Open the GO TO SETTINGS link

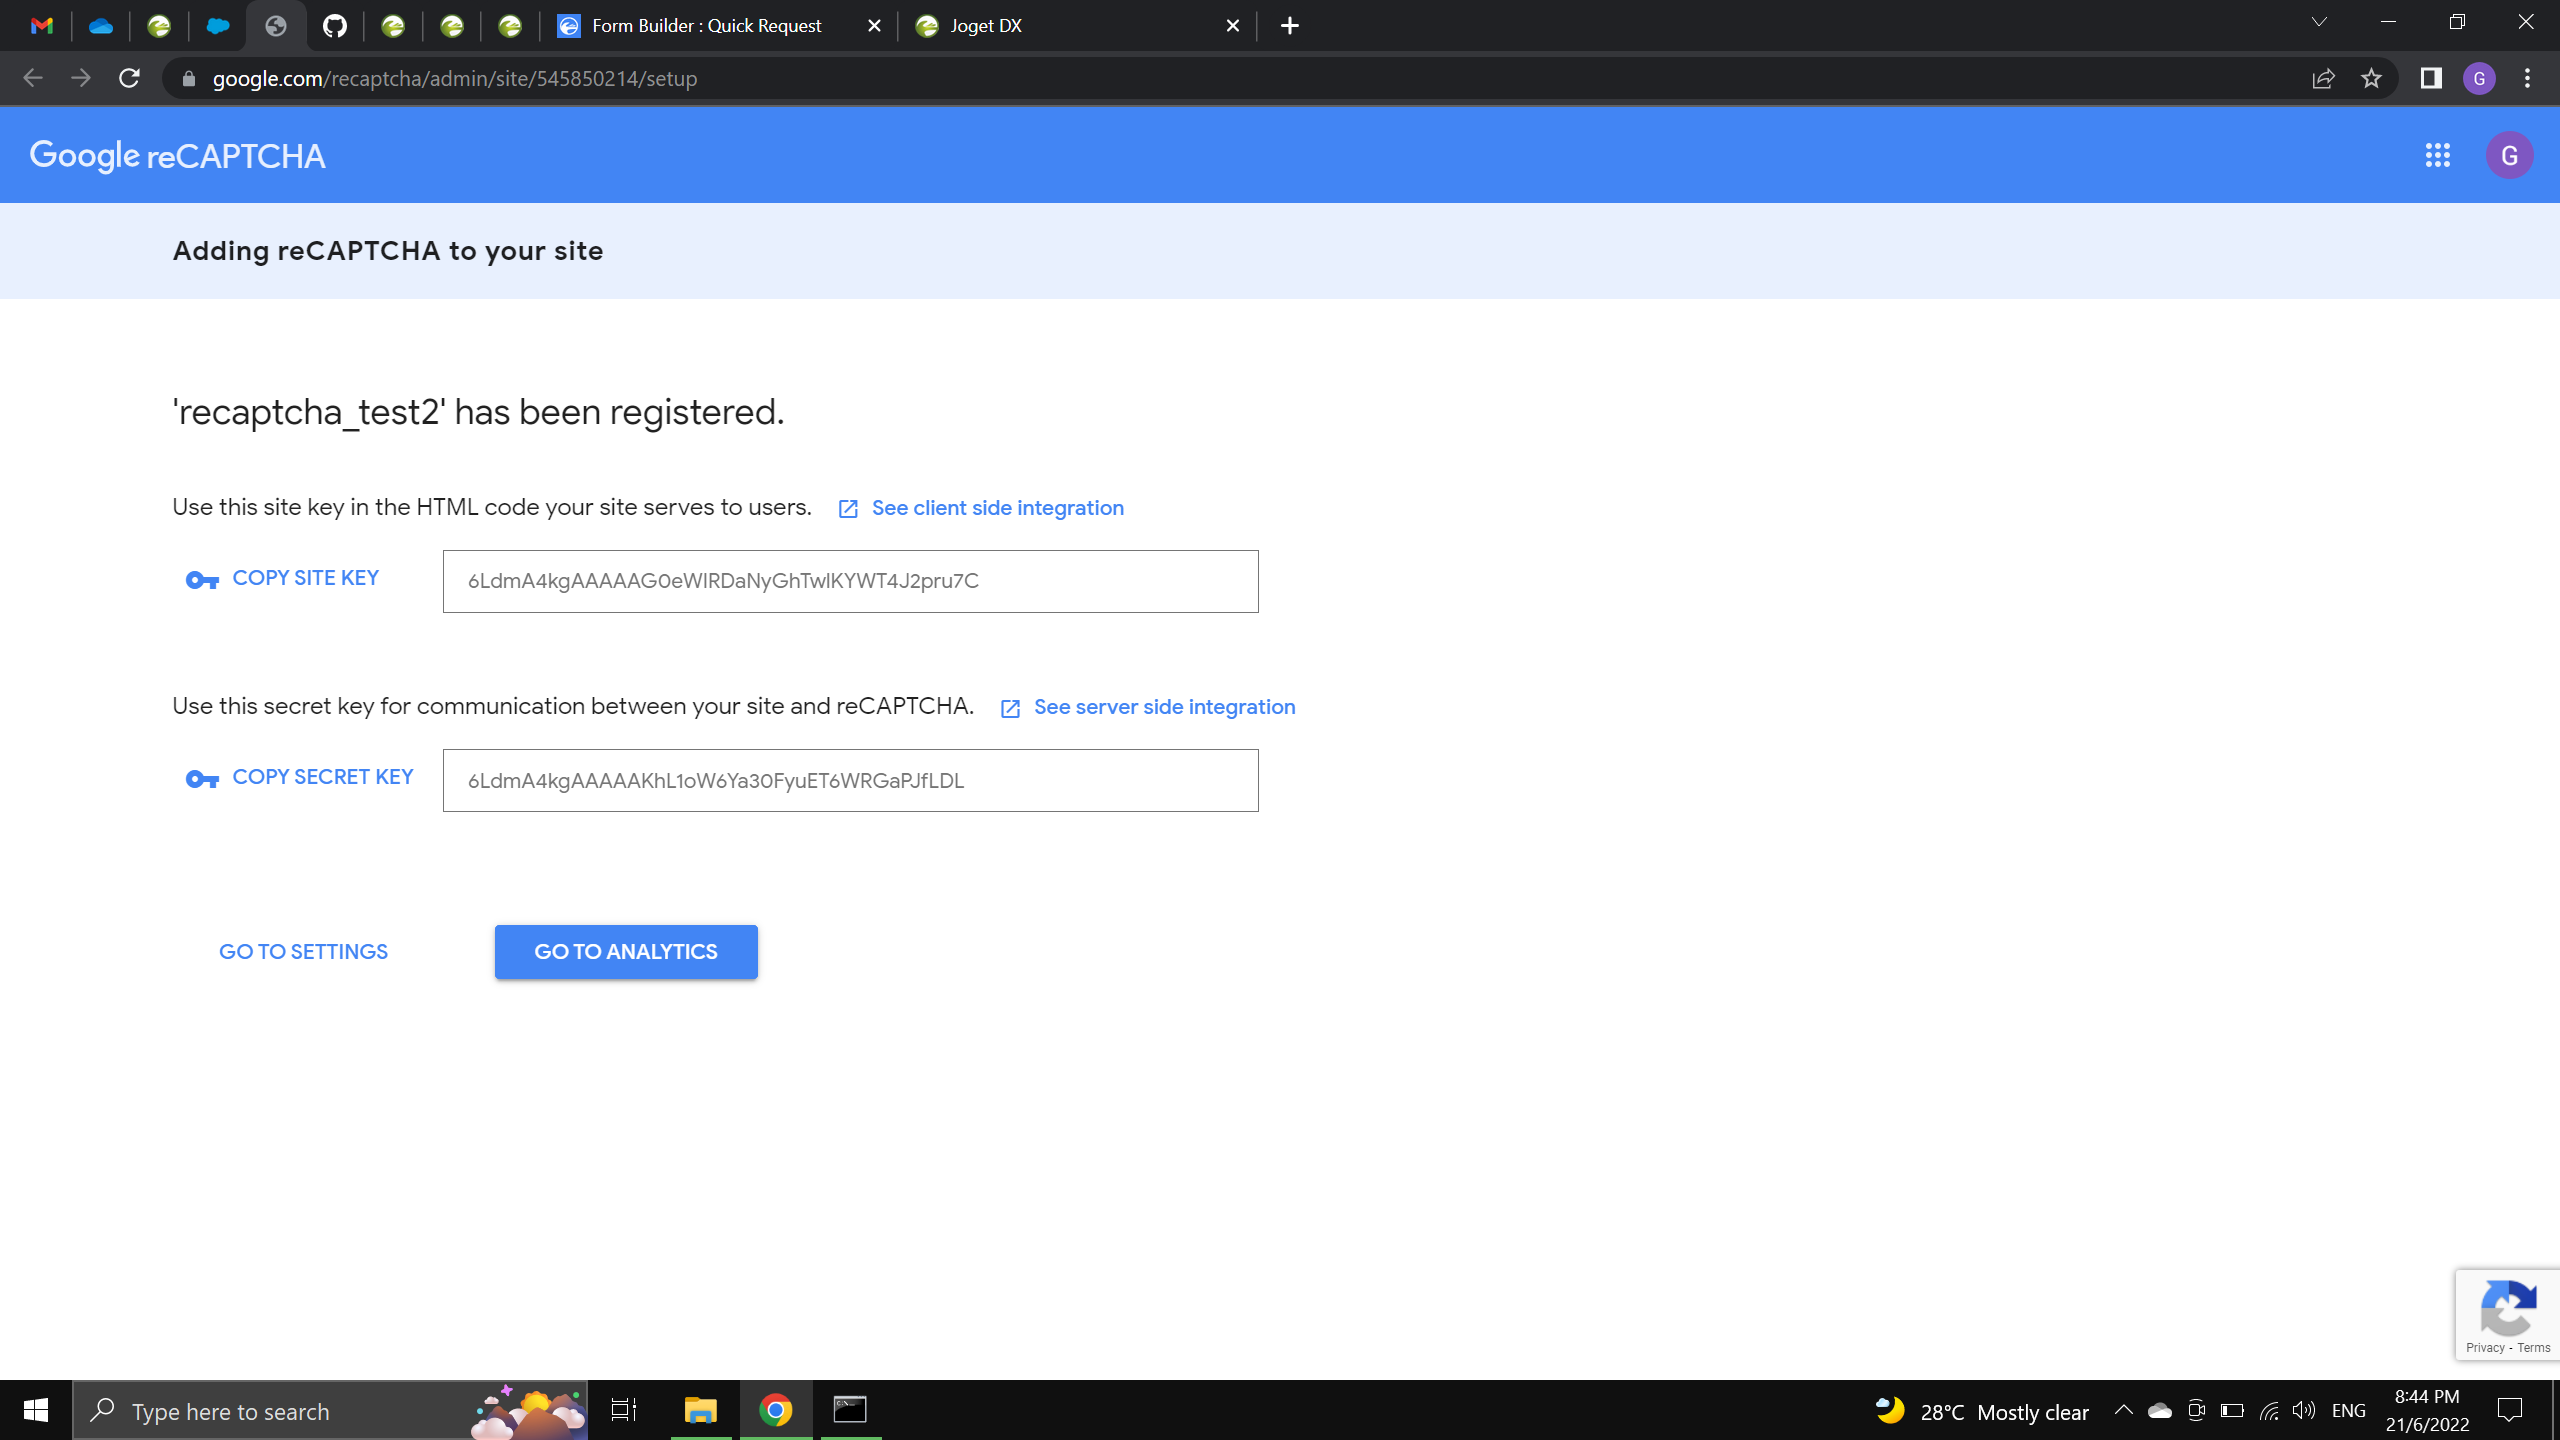303,952
